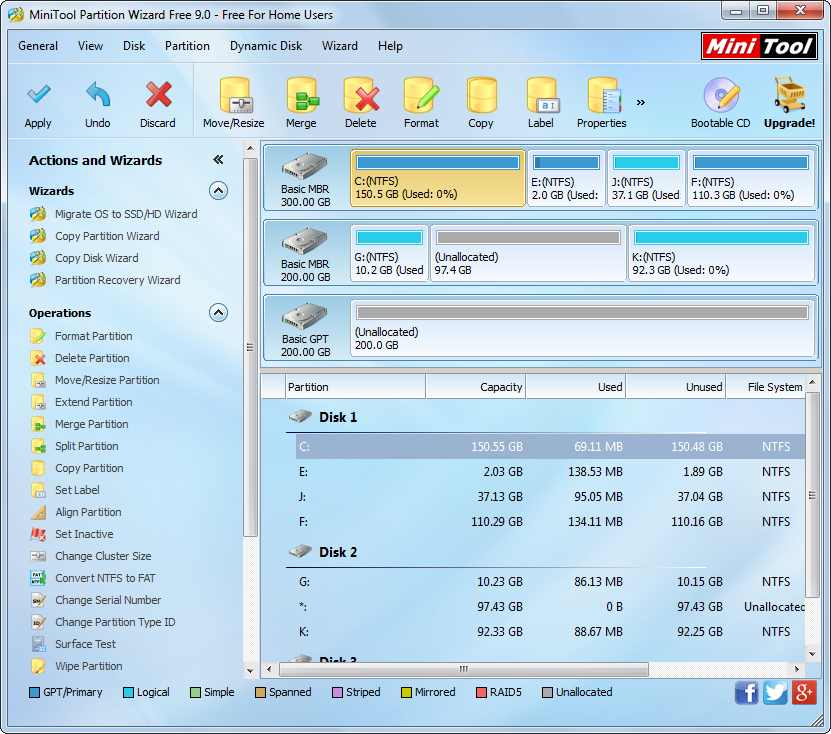
Task: Click the Format toolbar icon
Action: click(x=421, y=96)
